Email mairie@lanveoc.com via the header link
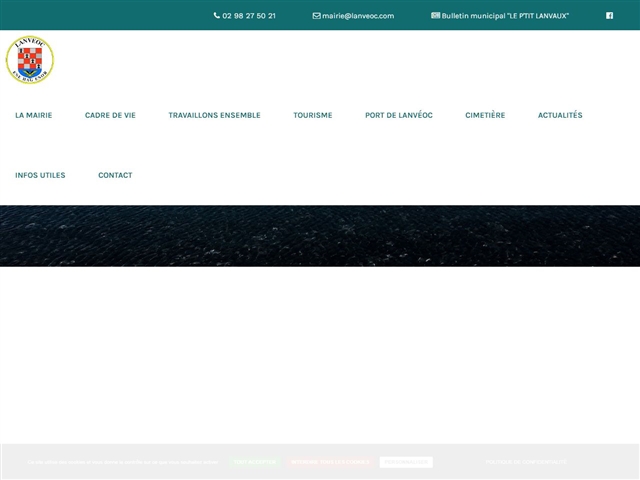 (358, 16)
